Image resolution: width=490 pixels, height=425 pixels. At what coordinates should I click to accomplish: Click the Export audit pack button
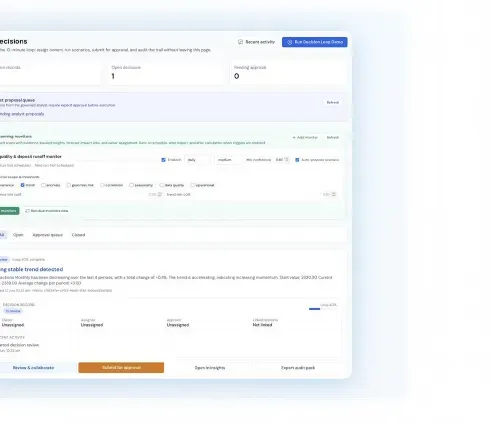point(298,368)
